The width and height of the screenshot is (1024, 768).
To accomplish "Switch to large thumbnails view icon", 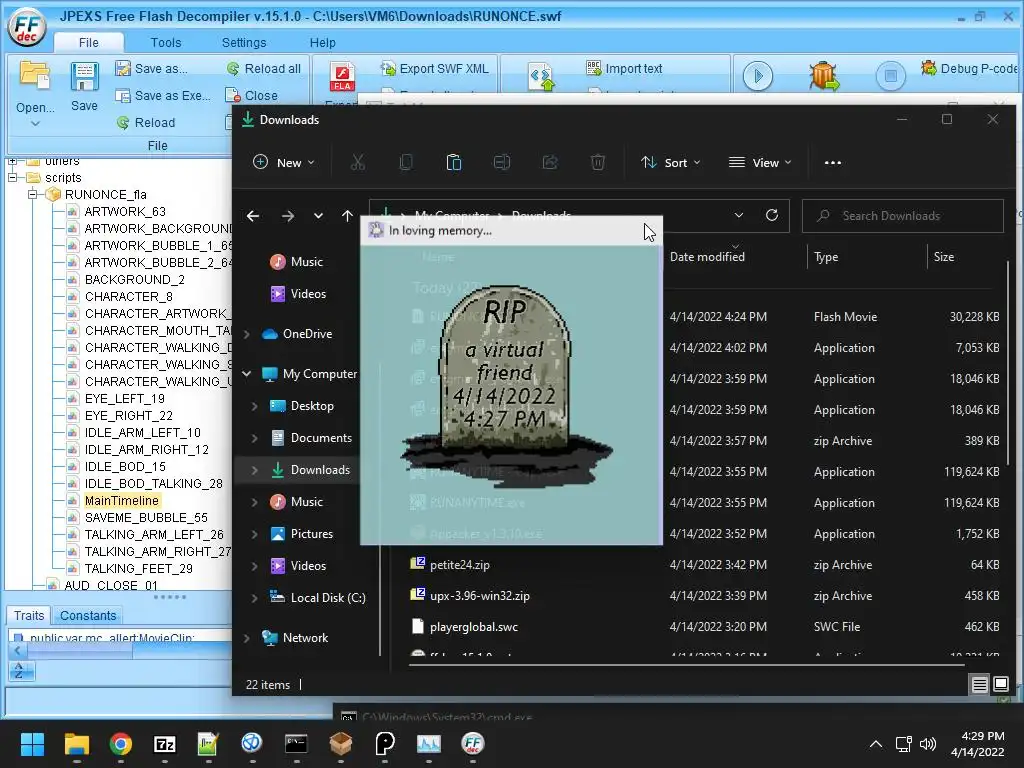I will tap(1000, 684).
